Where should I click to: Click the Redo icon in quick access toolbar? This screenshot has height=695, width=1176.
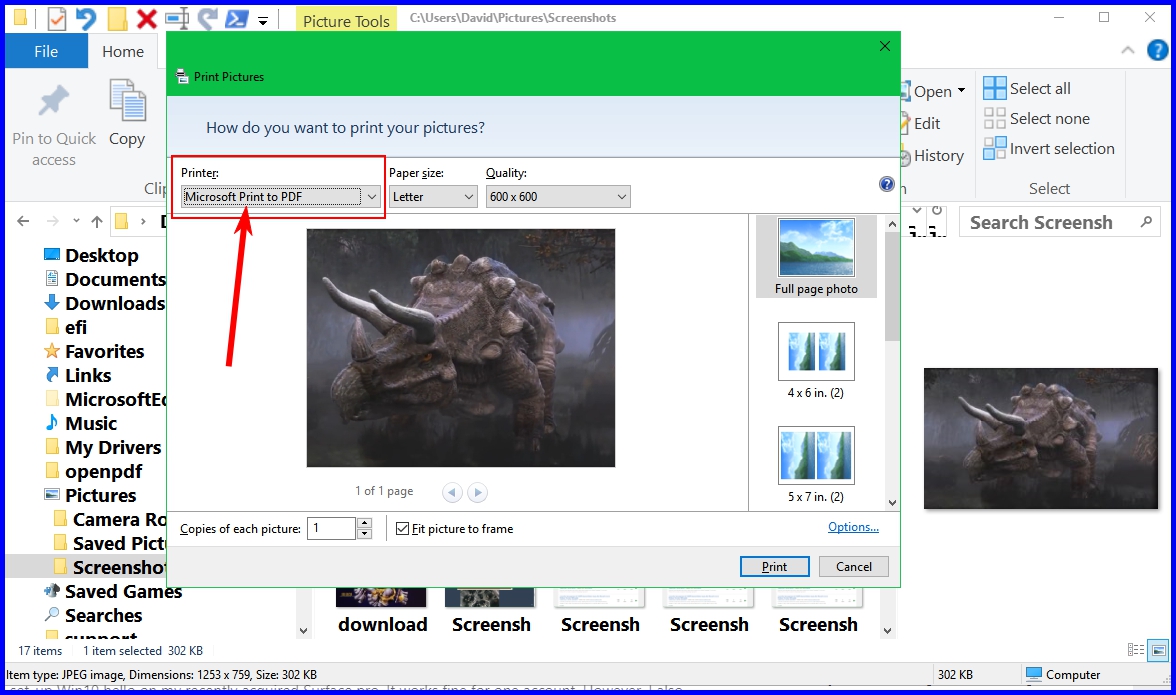[208, 19]
